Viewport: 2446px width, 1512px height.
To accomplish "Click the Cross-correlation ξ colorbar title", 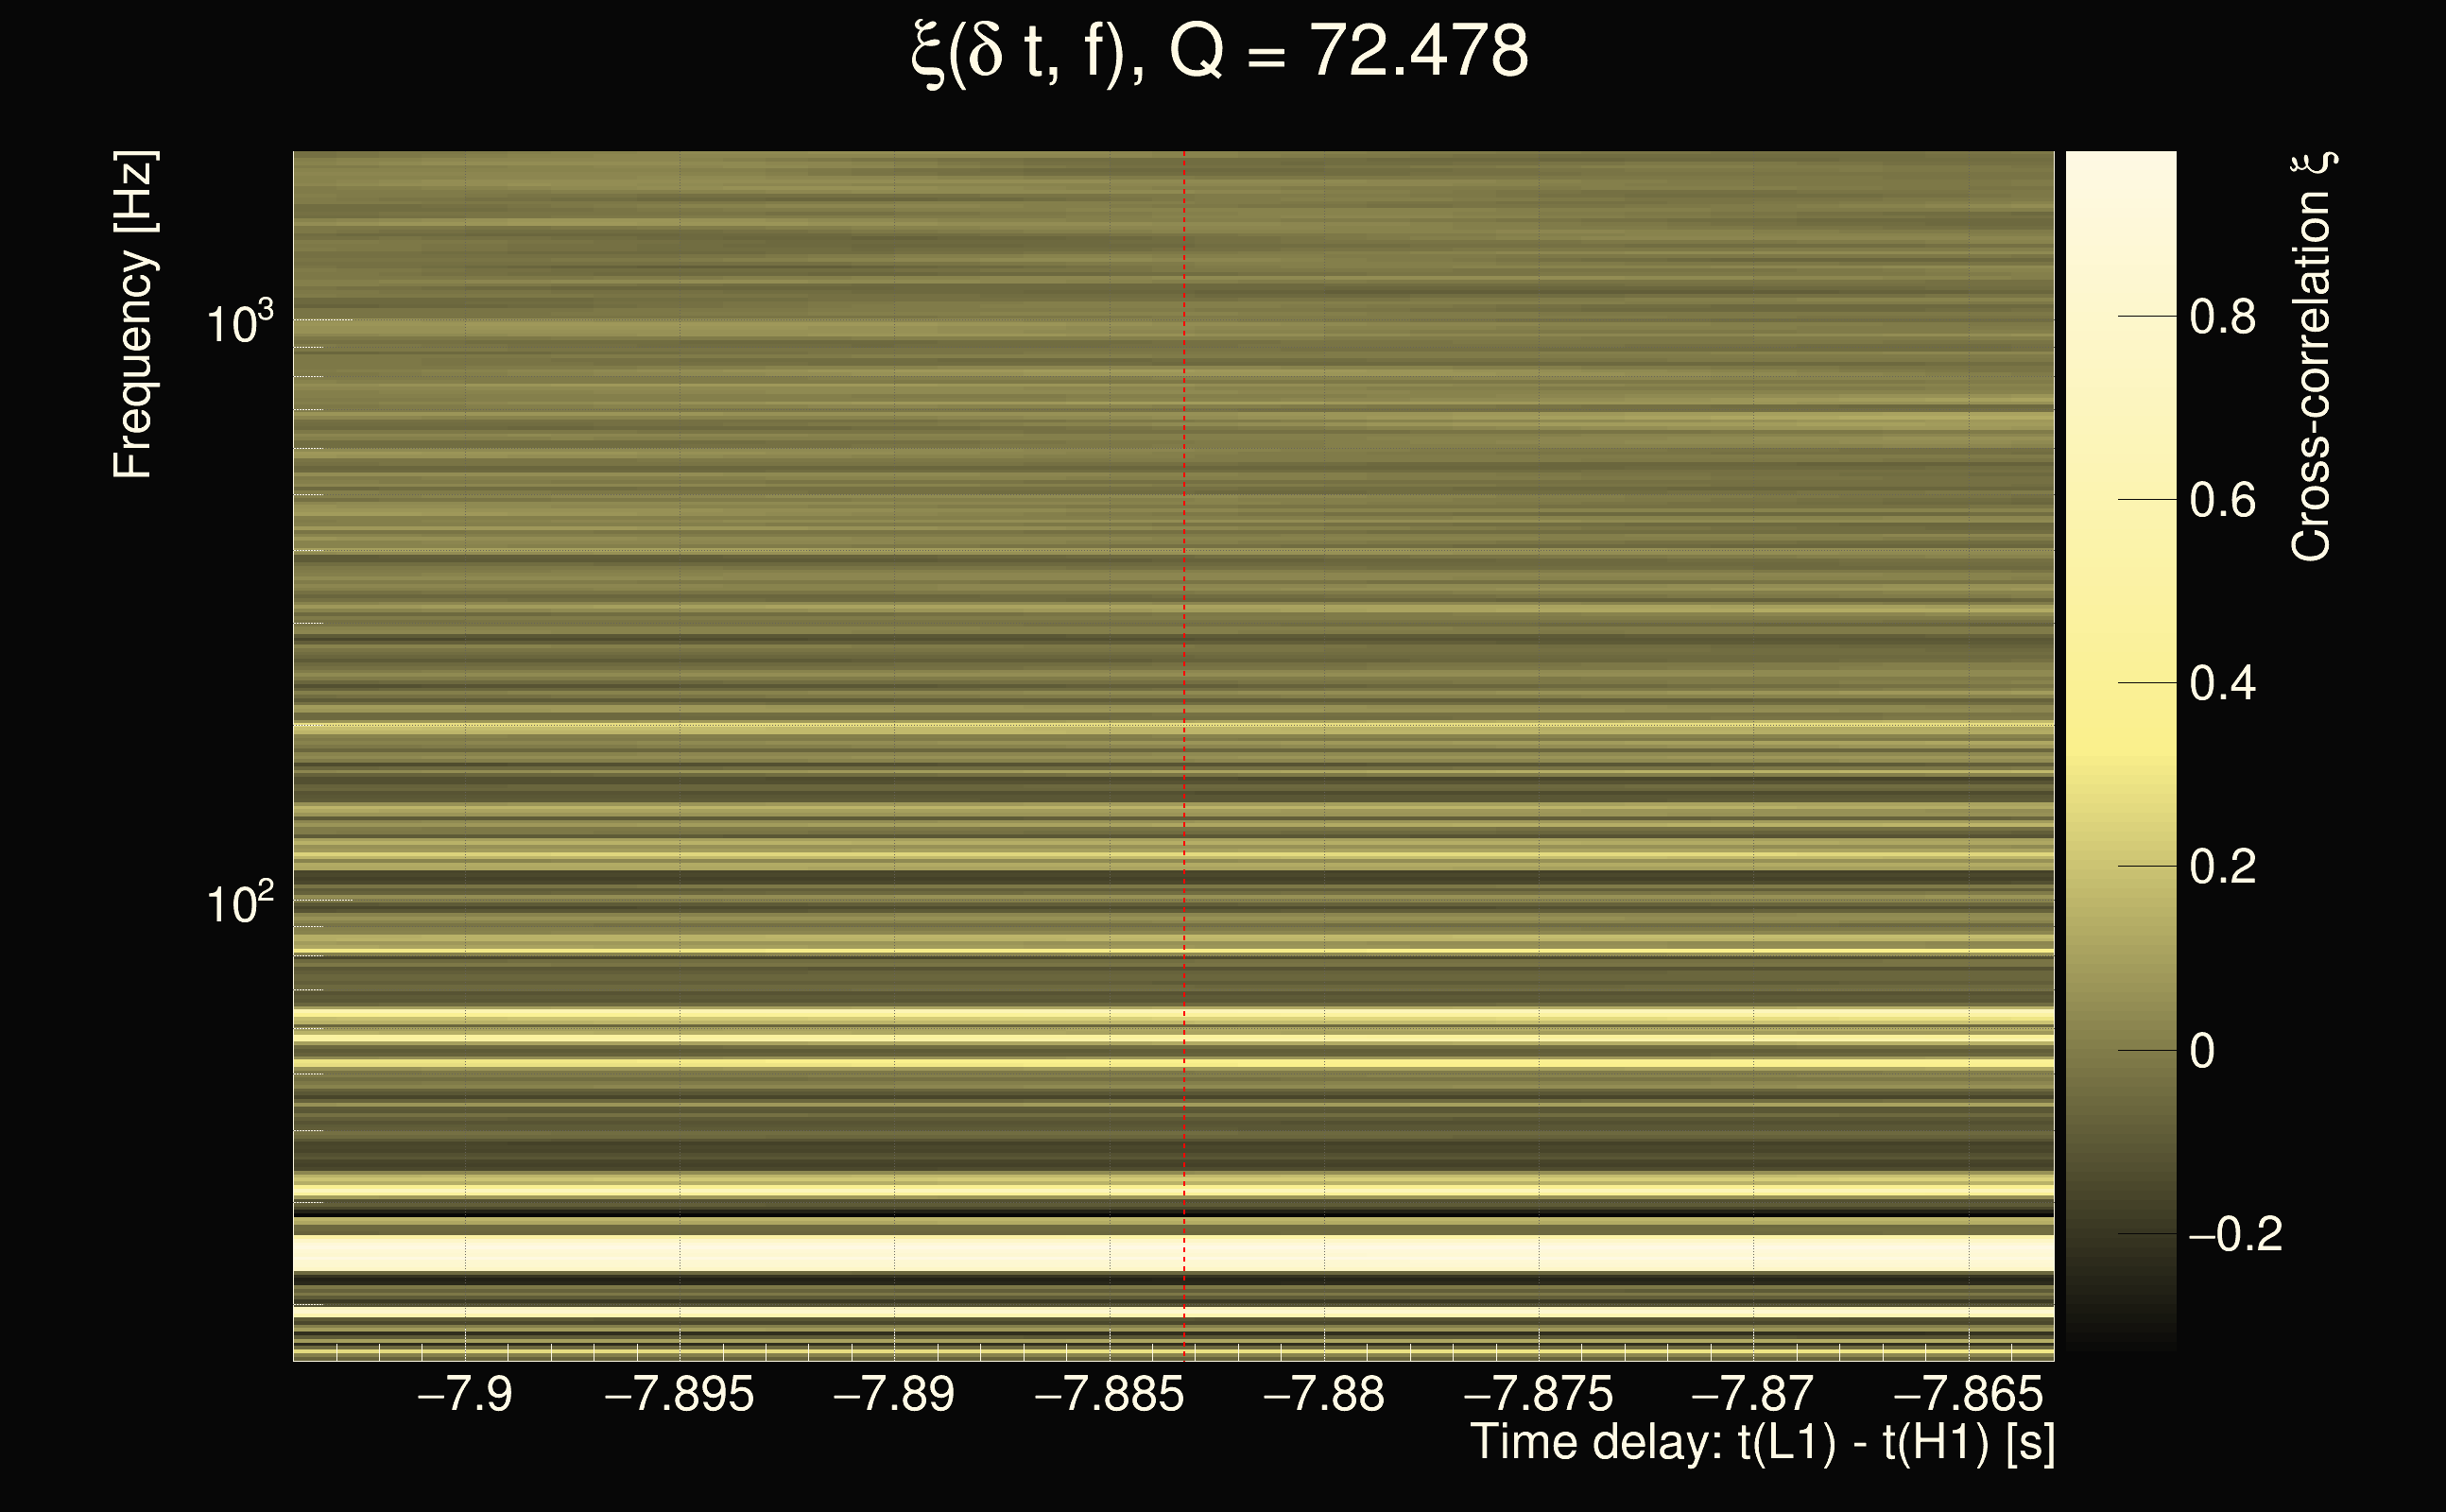I will point(2312,356).
